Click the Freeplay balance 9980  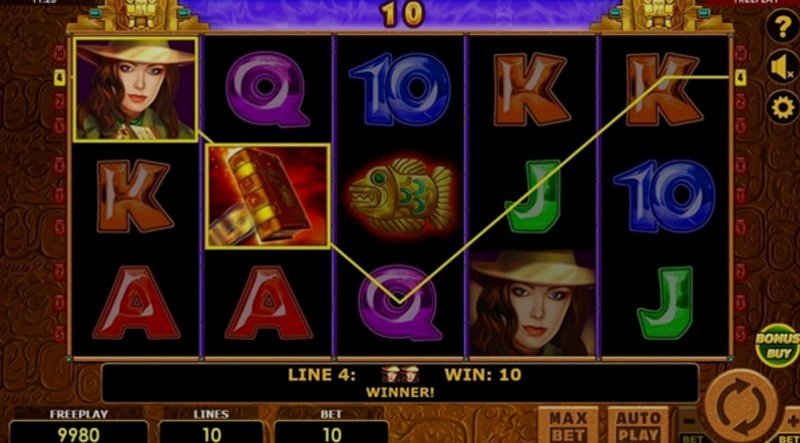coord(79,434)
